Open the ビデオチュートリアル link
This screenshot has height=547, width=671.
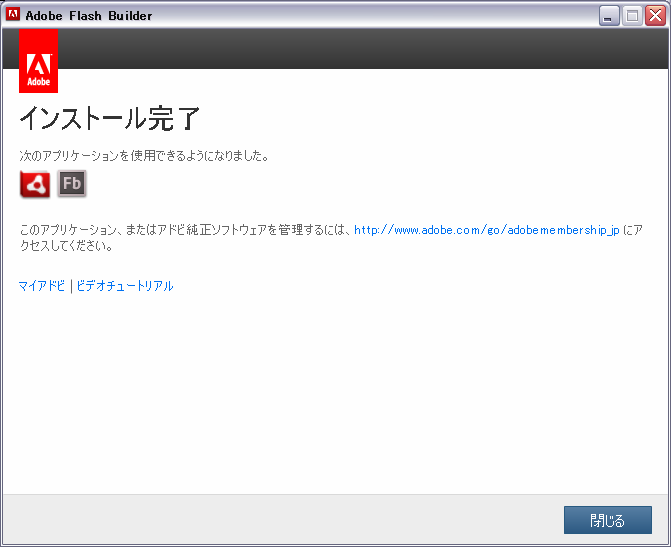click(x=125, y=285)
